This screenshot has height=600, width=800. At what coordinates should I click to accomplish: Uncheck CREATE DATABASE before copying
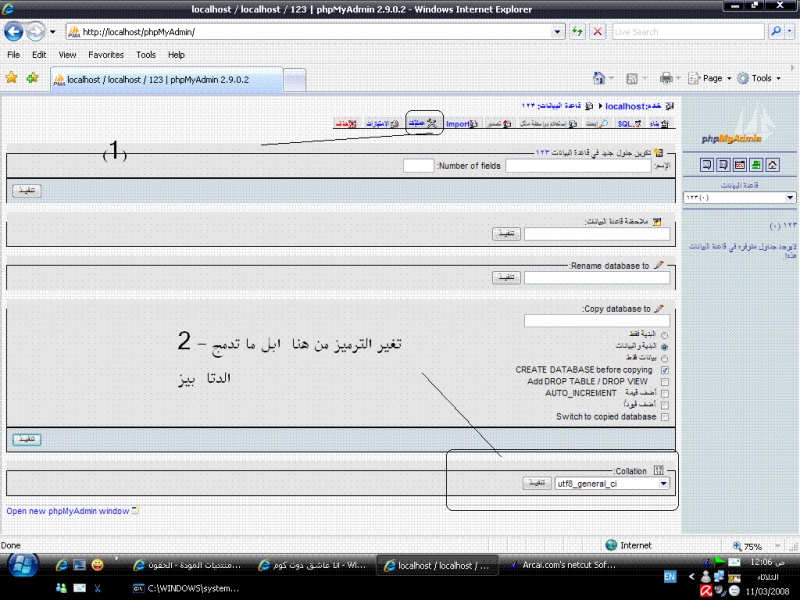click(x=665, y=370)
